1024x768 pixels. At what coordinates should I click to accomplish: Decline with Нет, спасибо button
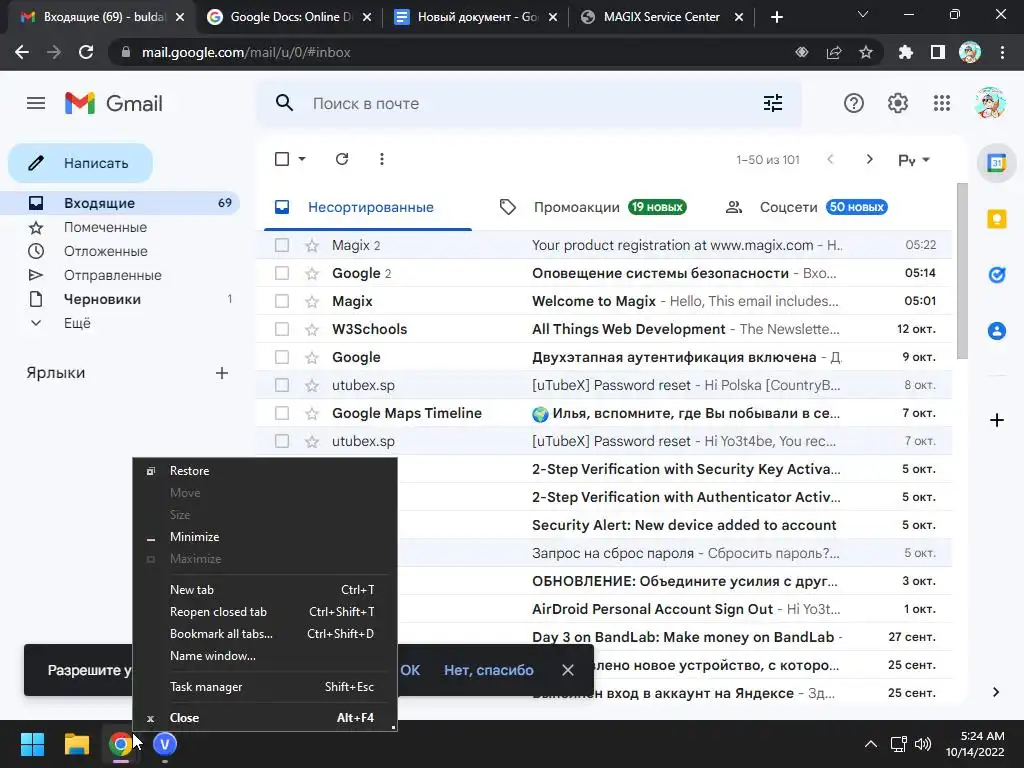pyautogui.click(x=488, y=670)
